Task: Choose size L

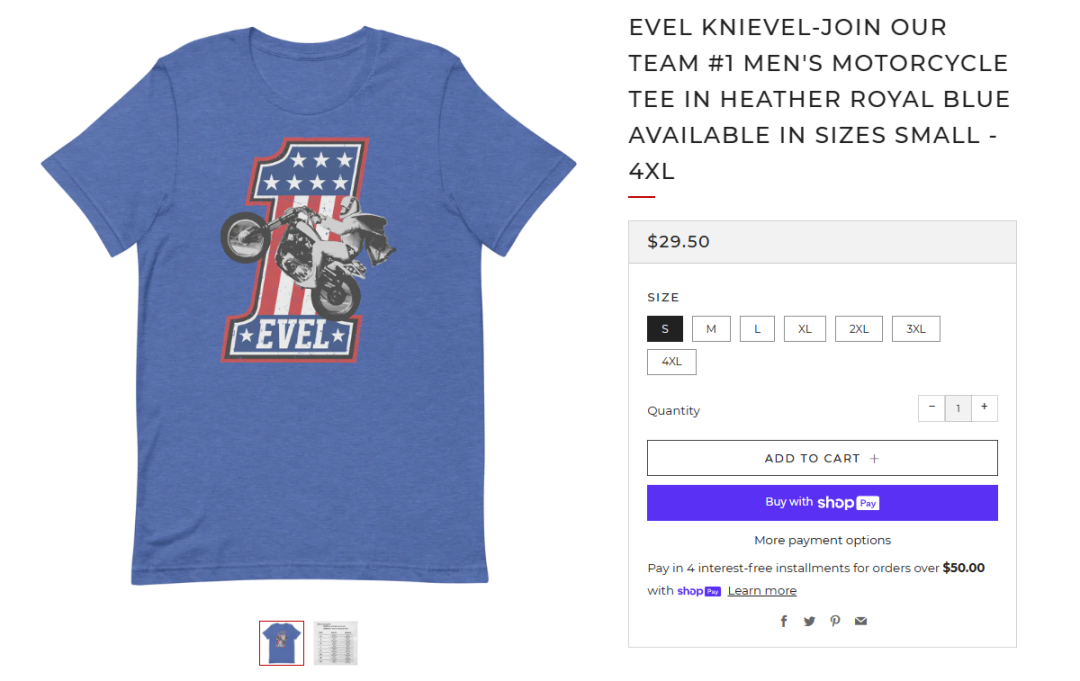Action: pos(757,329)
